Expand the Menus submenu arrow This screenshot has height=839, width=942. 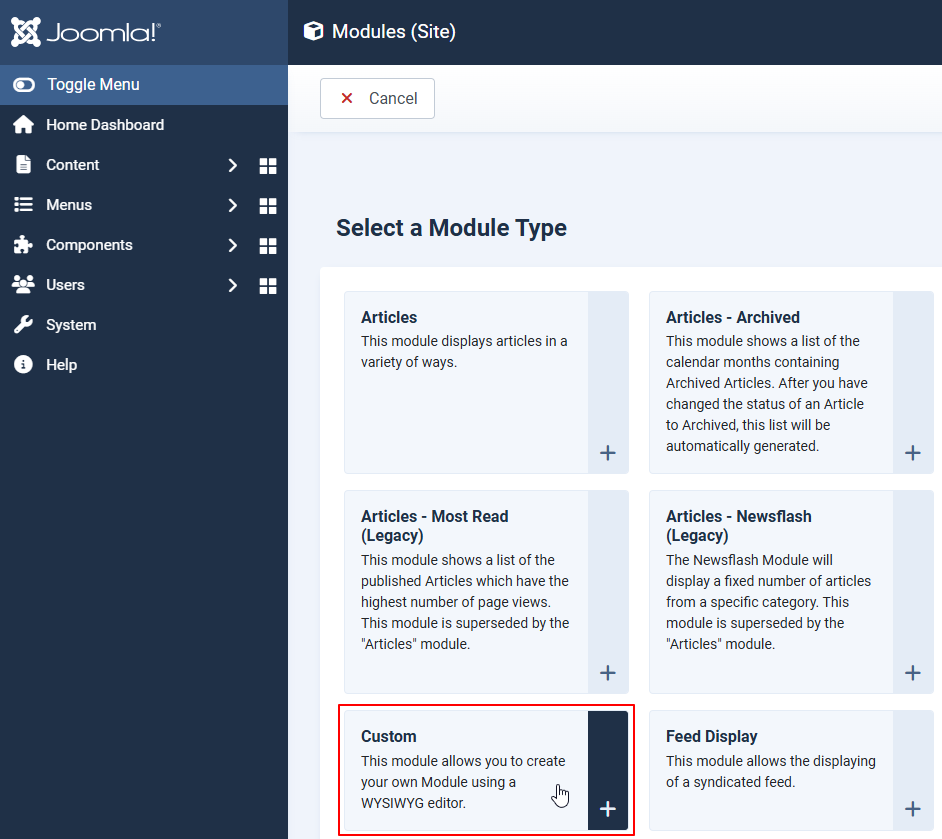point(232,205)
